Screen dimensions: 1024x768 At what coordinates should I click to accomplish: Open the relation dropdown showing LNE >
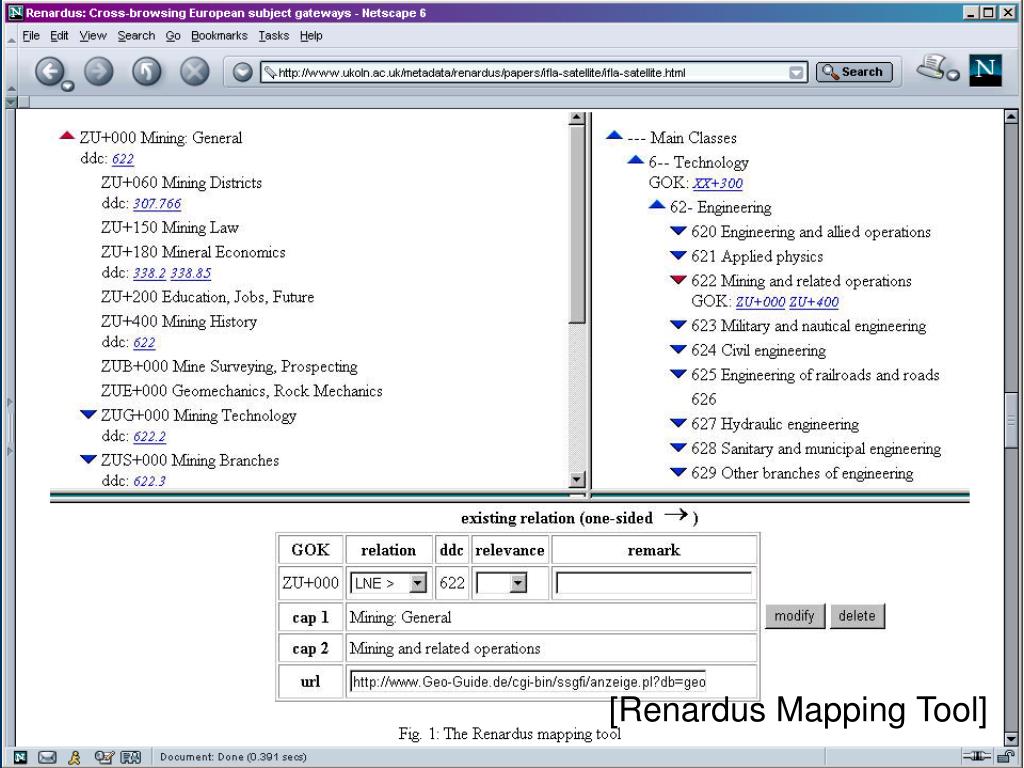tap(418, 583)
